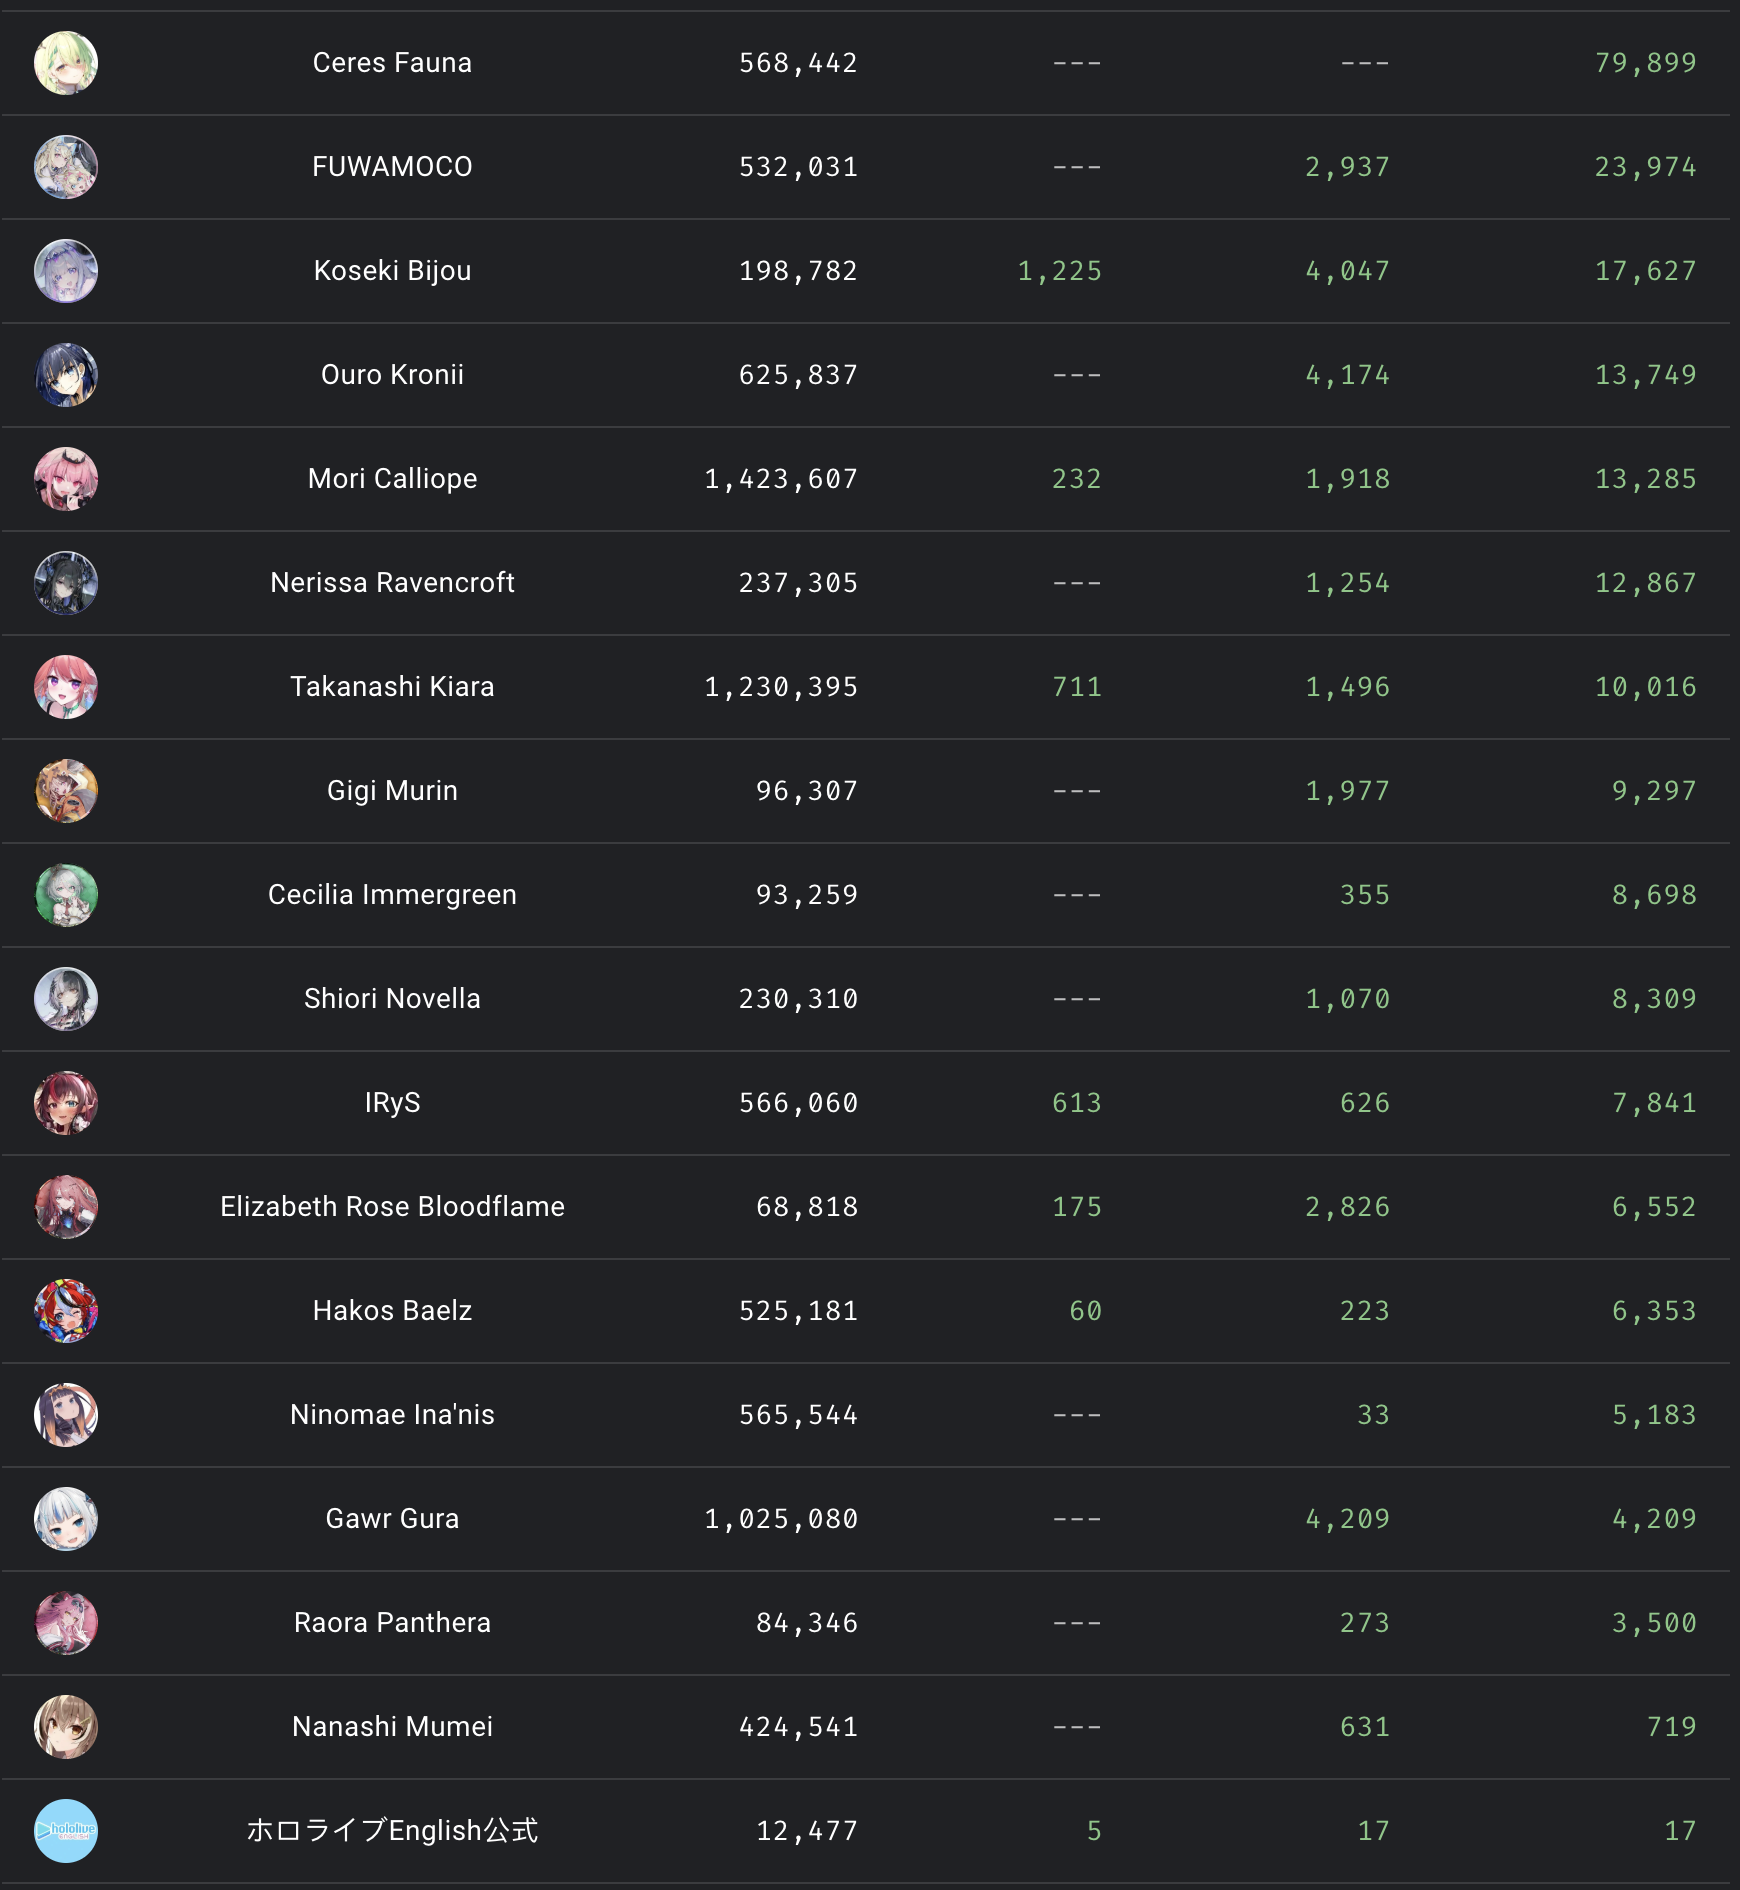Open the Nerissa Ravencroft channel name
Viewport: 1740px width, 1890px height.
click(x=392, y=583)
